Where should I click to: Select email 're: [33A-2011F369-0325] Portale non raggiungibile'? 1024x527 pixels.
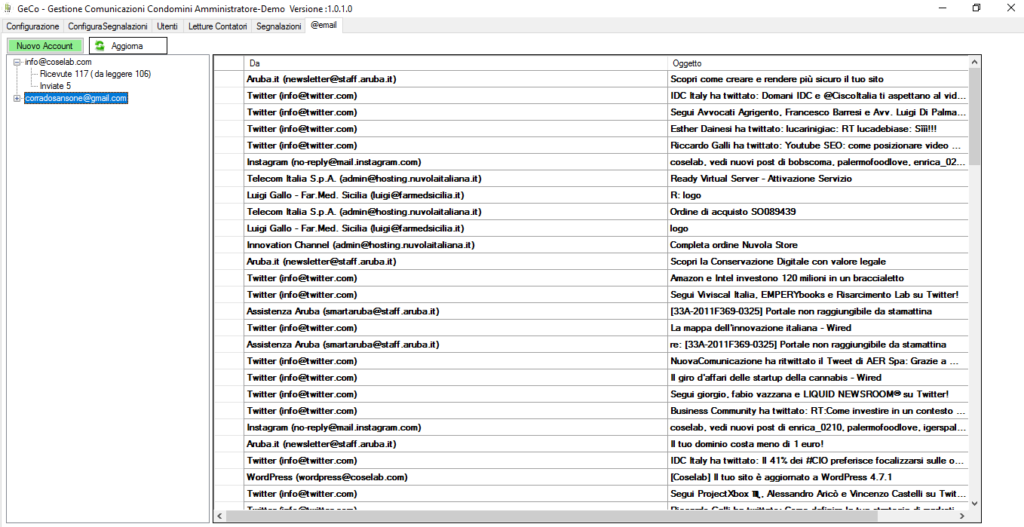818,345
